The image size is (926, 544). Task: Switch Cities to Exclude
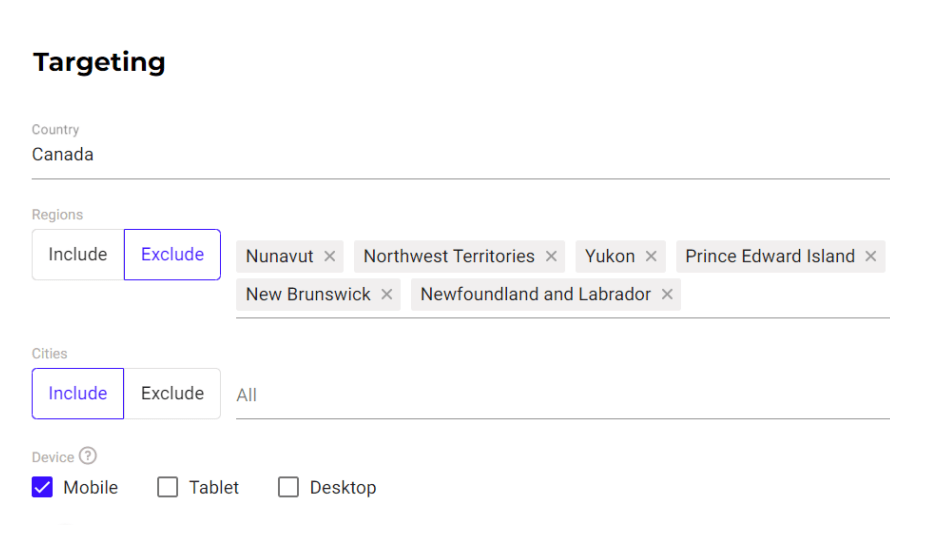pos(172,393)
